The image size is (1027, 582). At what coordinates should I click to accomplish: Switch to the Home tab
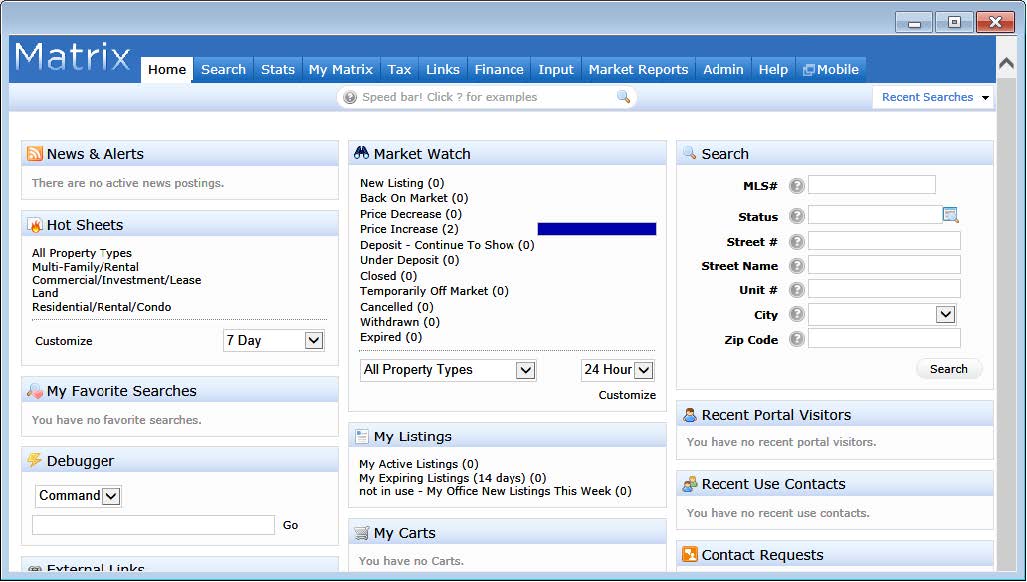click(167, 69)
